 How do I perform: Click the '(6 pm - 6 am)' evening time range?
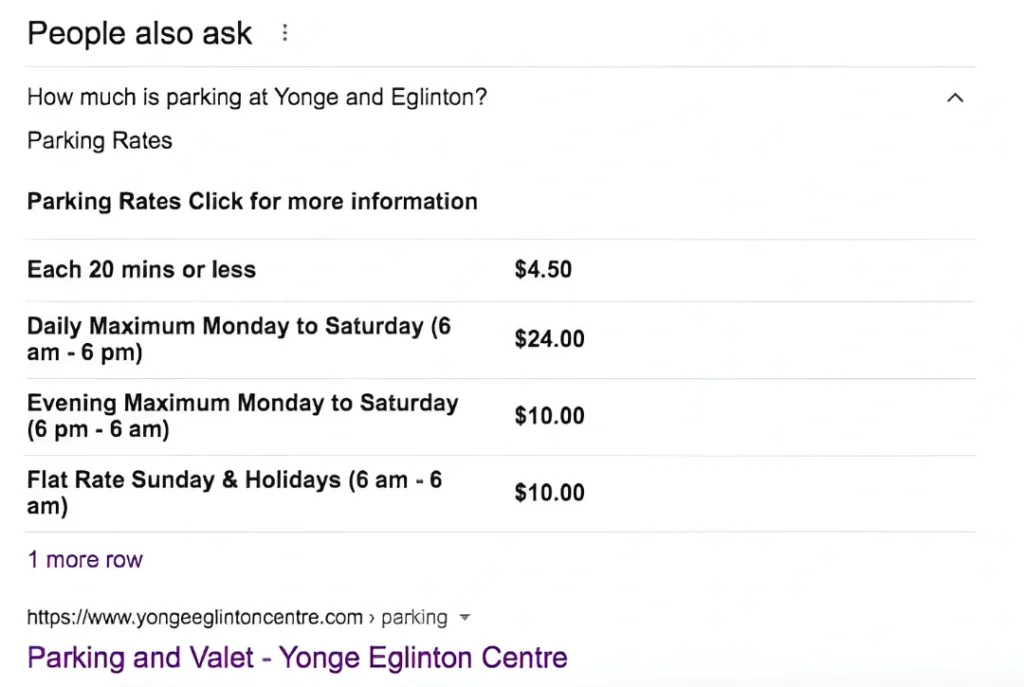[x=98, y=430]
